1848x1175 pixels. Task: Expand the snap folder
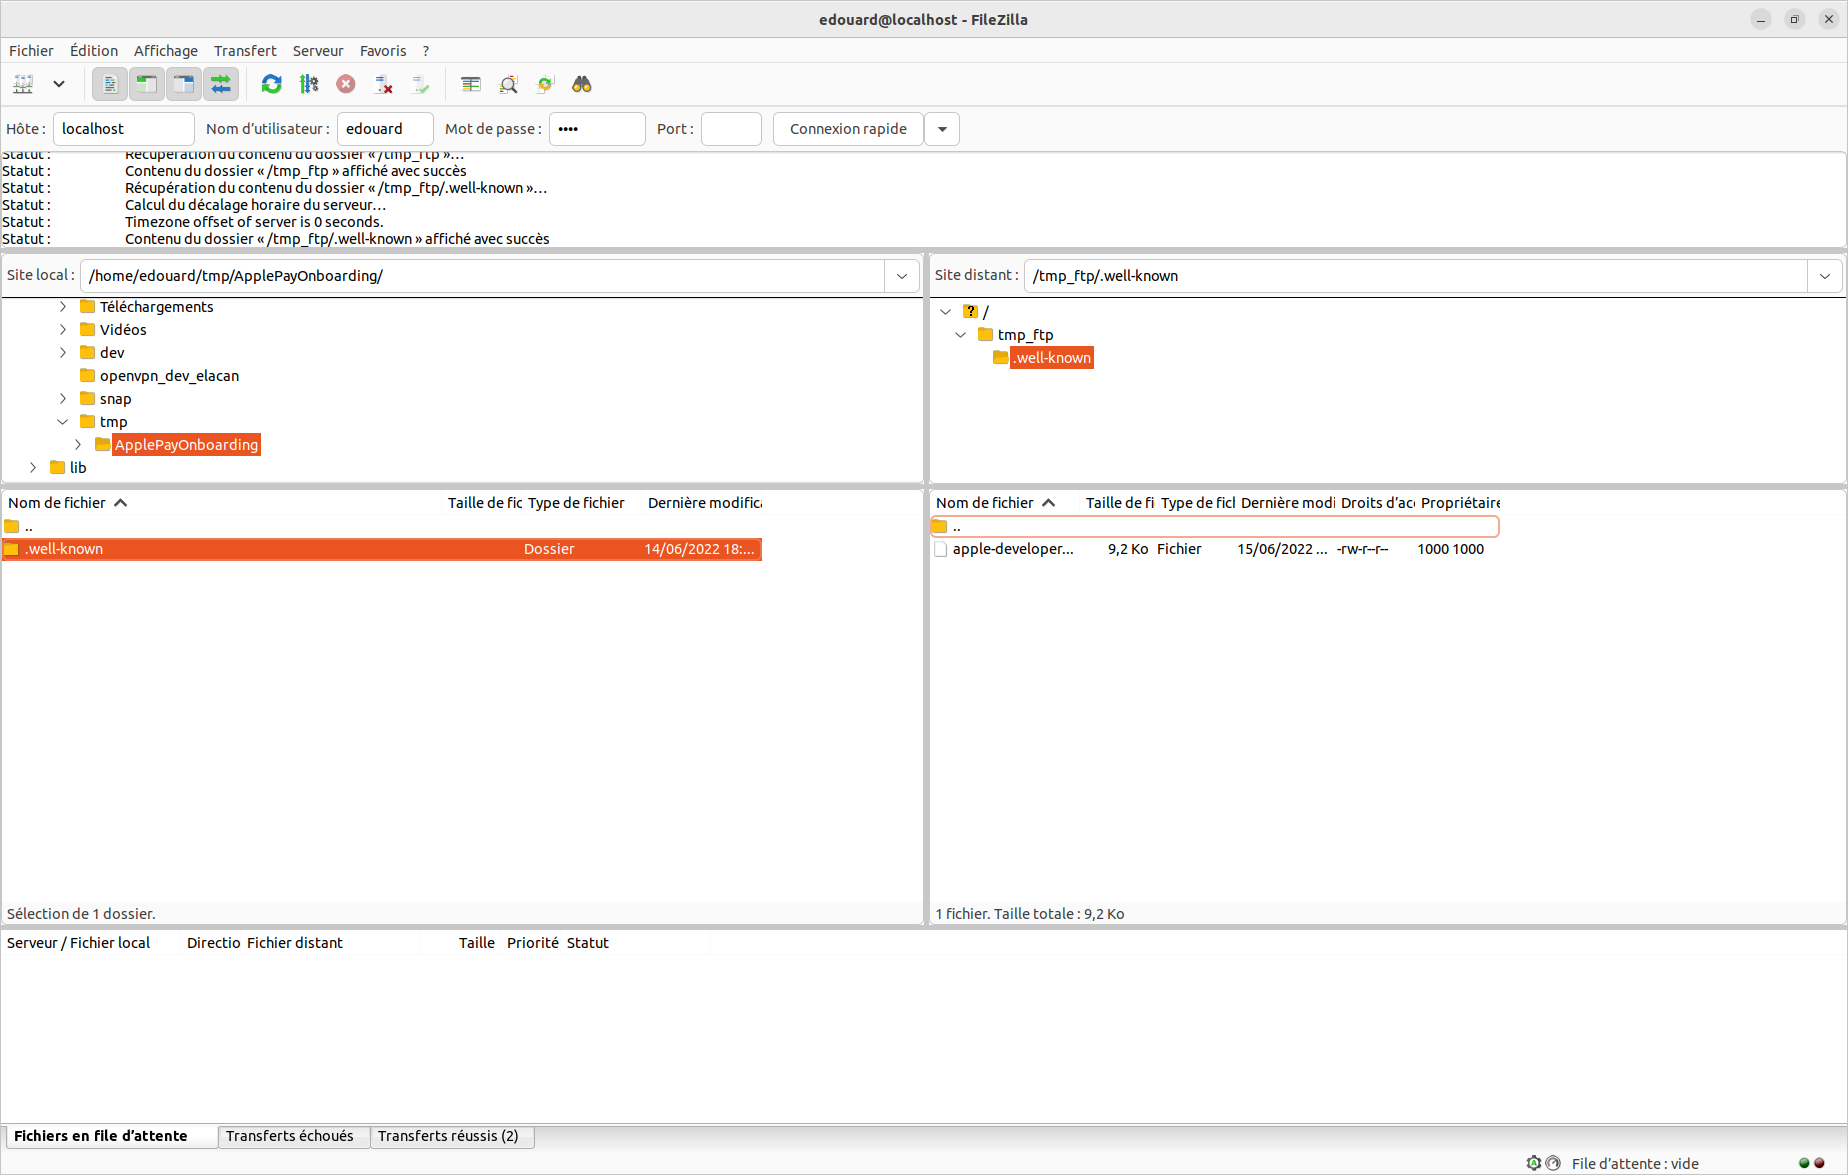point(63,399)
